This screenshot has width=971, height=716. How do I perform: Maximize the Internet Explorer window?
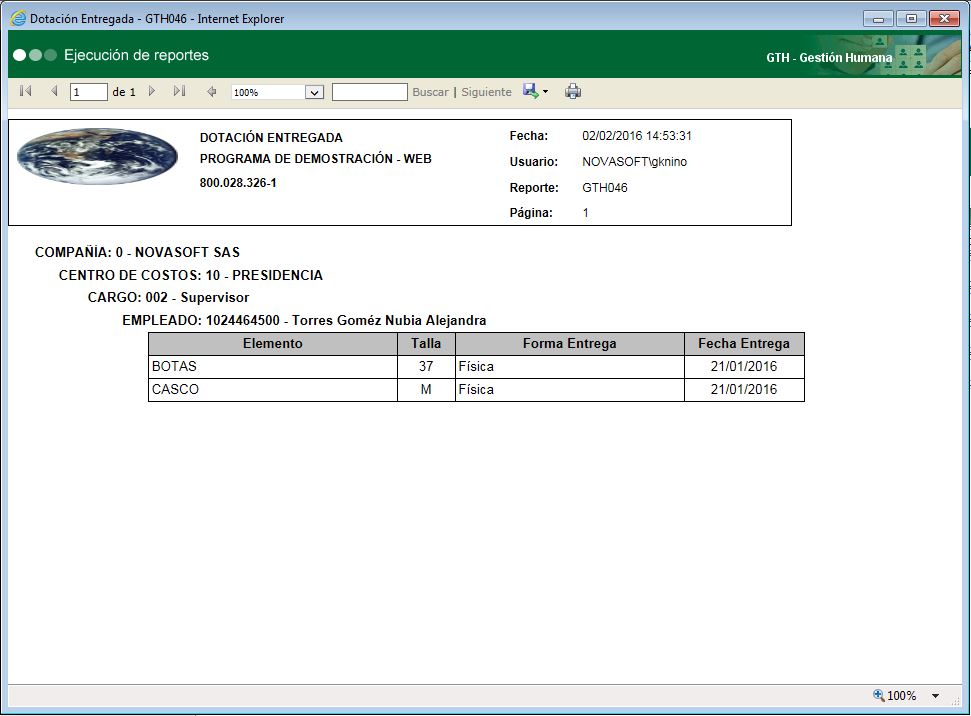pos(911,19)
